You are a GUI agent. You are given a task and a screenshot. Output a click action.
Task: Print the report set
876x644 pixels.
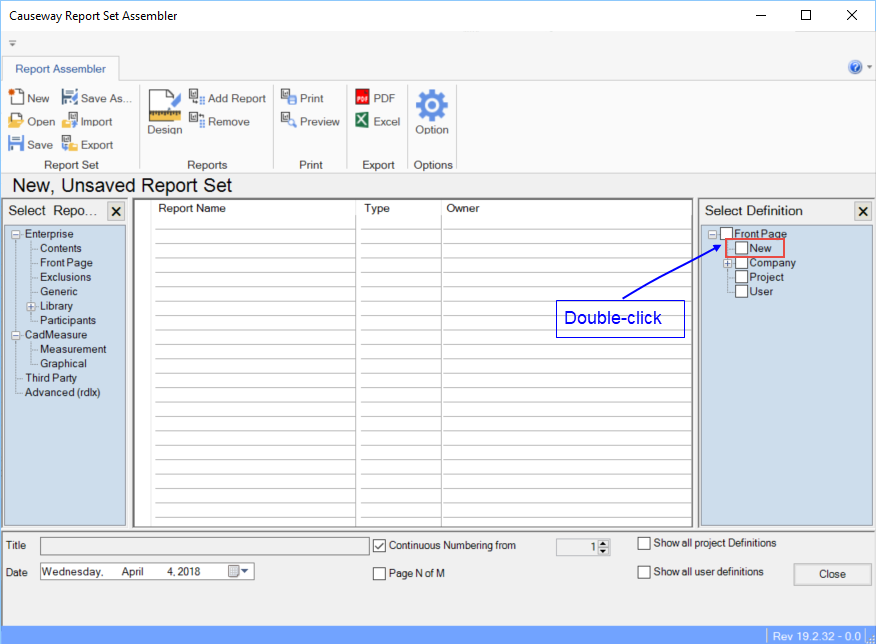302,98
